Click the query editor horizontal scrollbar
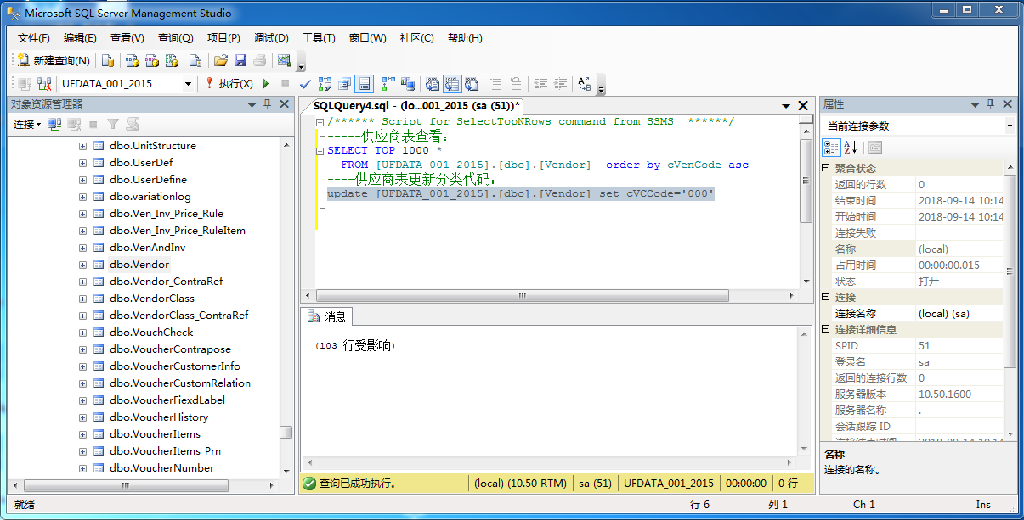Screen dimensions: 1024x520 [x=522, y=296]
